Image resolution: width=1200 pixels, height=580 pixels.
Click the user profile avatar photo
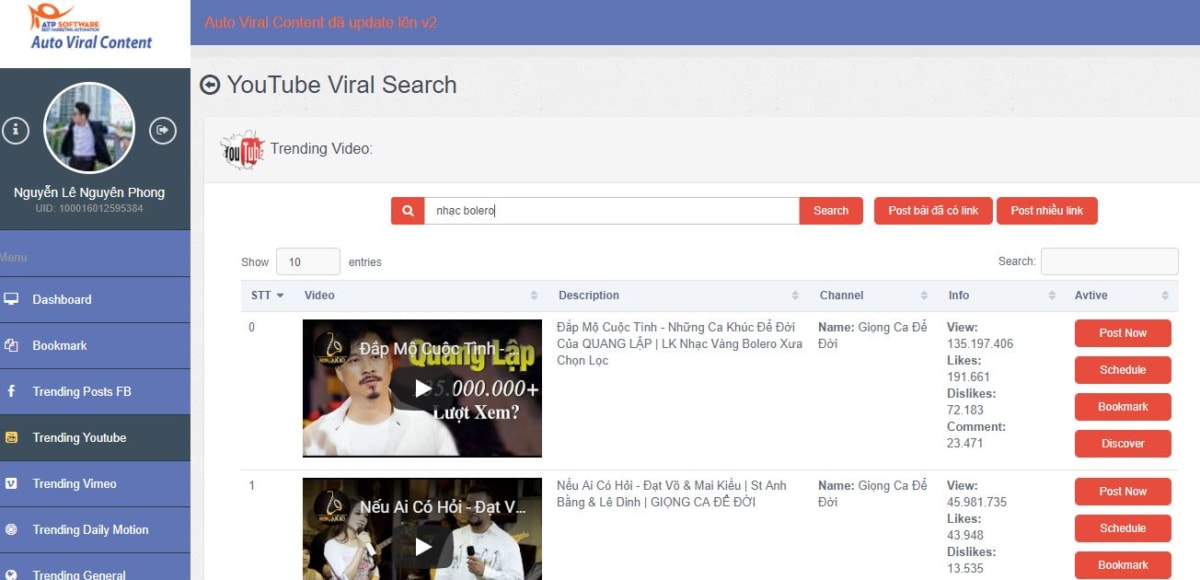click(x=89, y=128)
